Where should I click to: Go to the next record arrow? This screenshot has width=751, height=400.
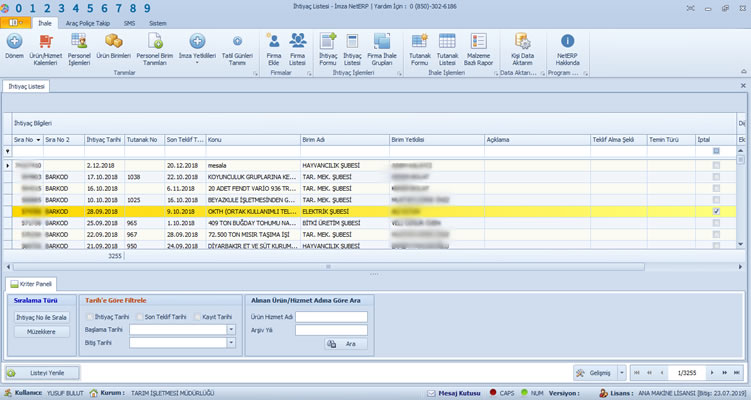pyautogui.click(x=712, y=373)
